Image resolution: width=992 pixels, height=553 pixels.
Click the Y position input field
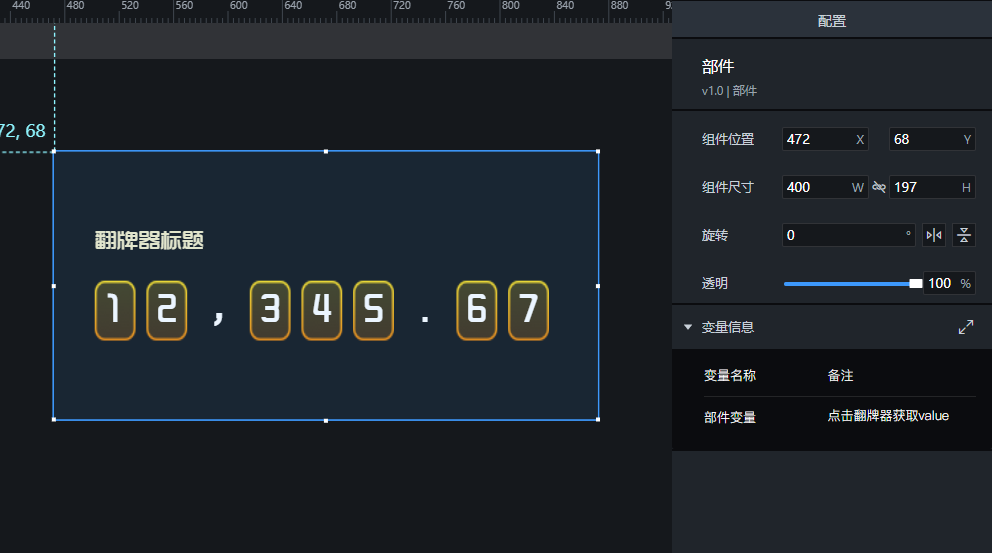point(923,139)
